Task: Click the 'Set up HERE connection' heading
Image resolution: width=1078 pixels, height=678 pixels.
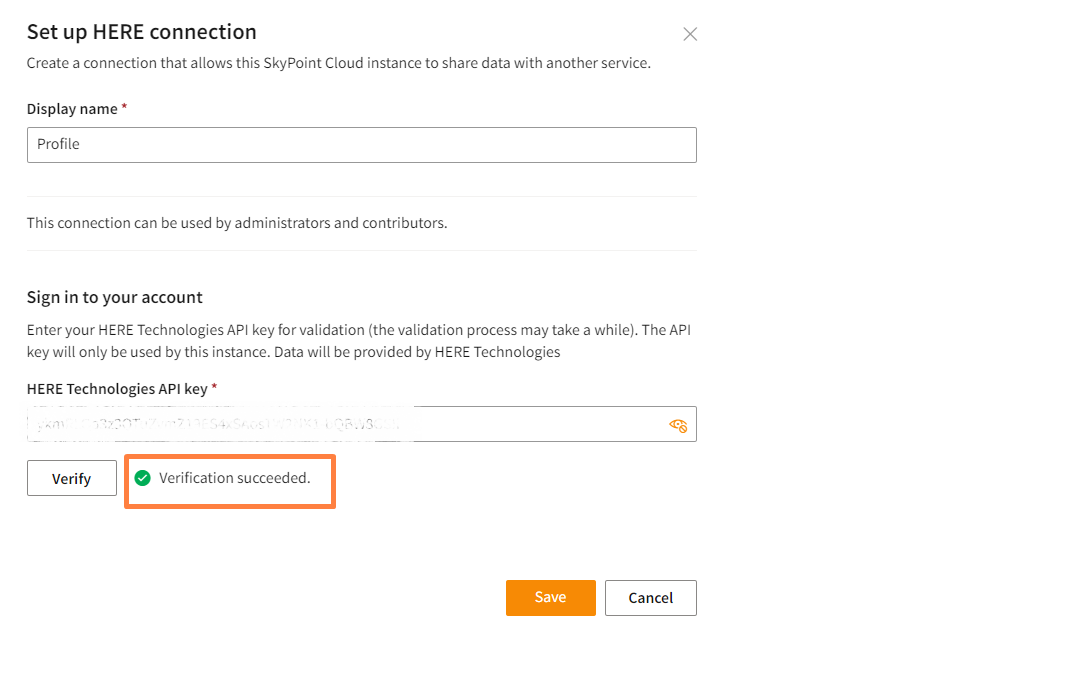Action: pyautogui.click(x=142, y=32)
